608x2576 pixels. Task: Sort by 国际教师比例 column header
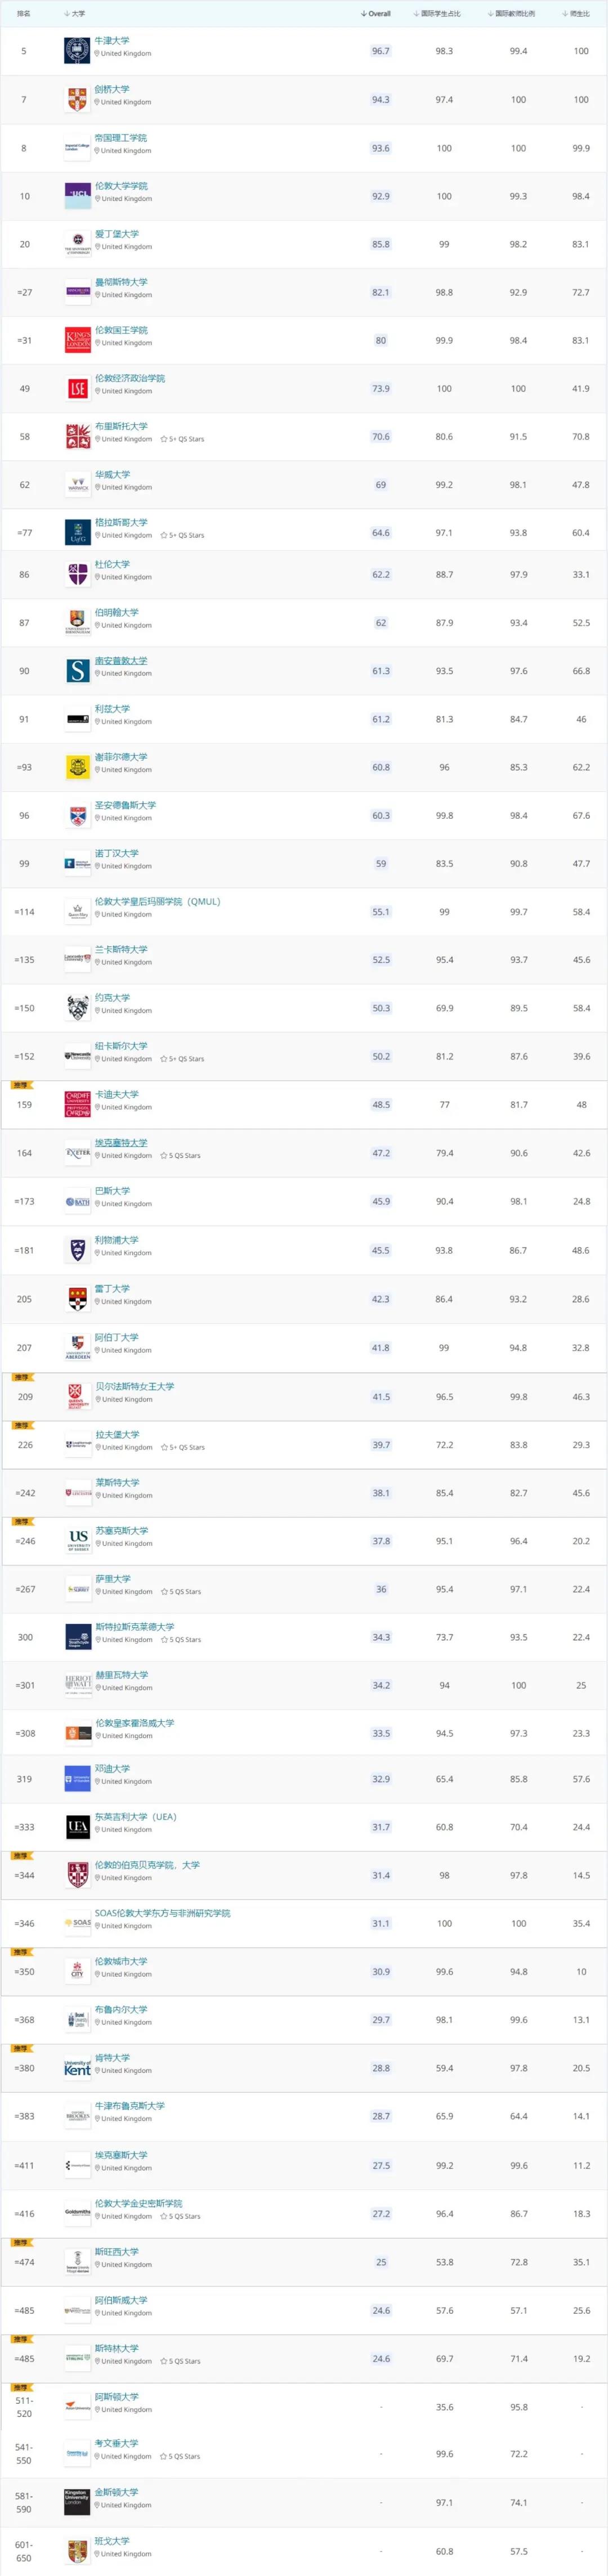tap(511, 14)
